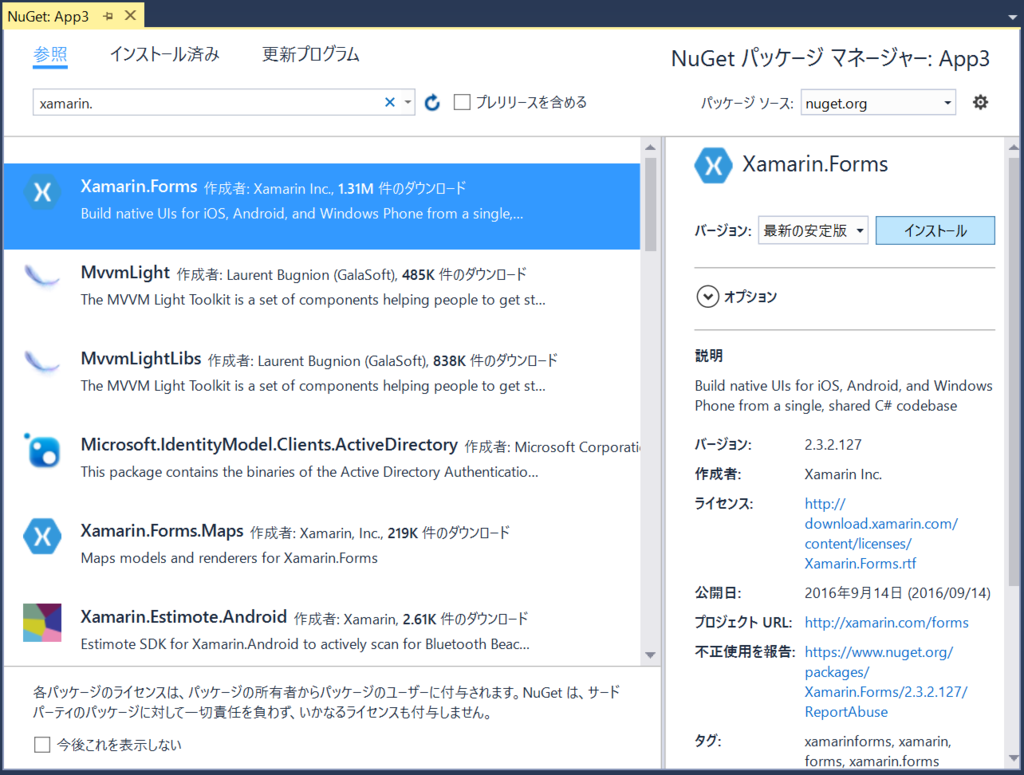The width and height of the screenshot is (1024, 775).
Task: Check 今後これを表示しない checkbox
Action: click(x=42, y=744)
